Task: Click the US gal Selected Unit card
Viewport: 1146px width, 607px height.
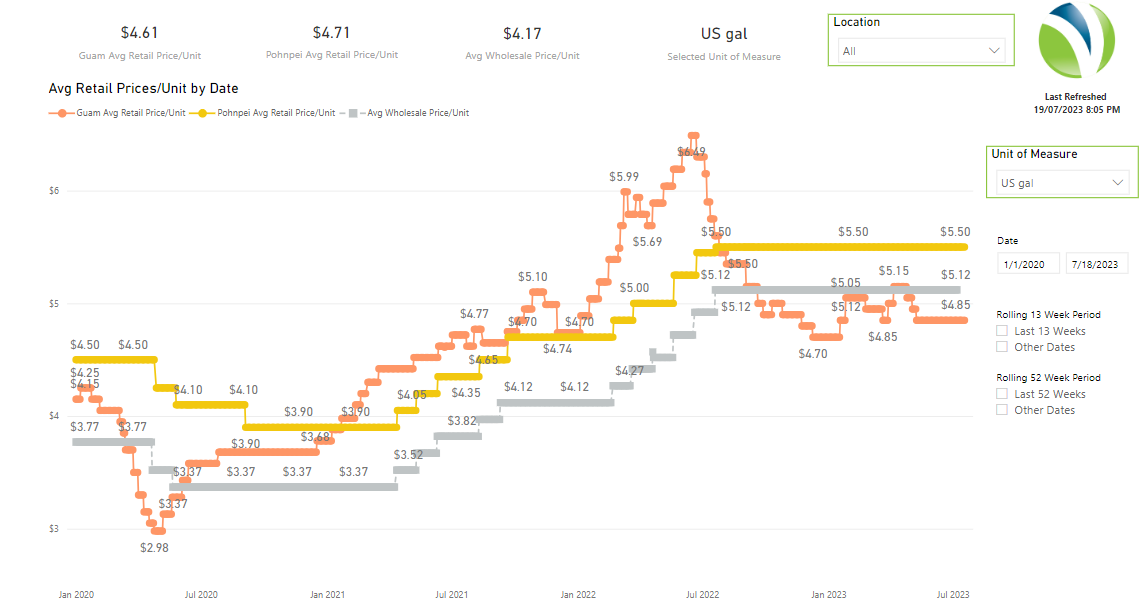Action: [724, 42]
